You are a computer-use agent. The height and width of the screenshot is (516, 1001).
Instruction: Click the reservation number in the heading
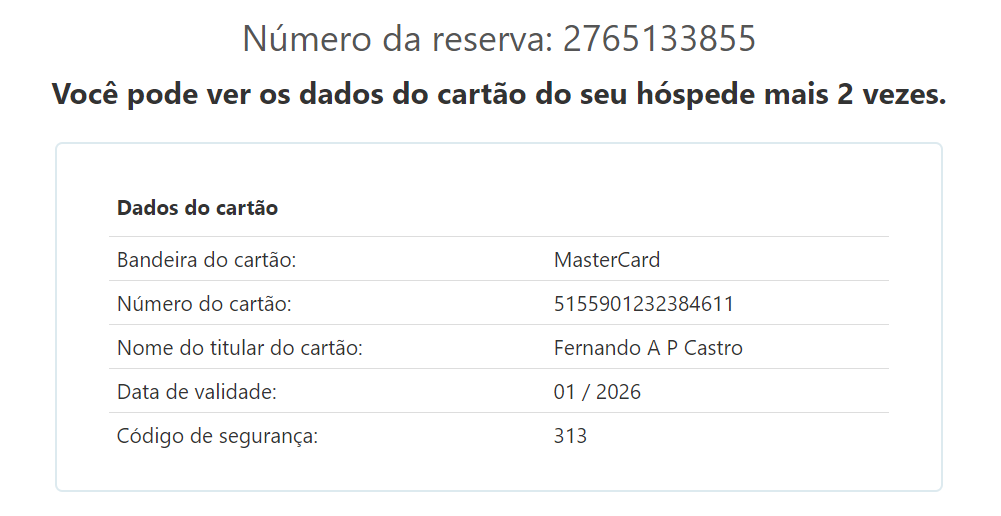659,39
